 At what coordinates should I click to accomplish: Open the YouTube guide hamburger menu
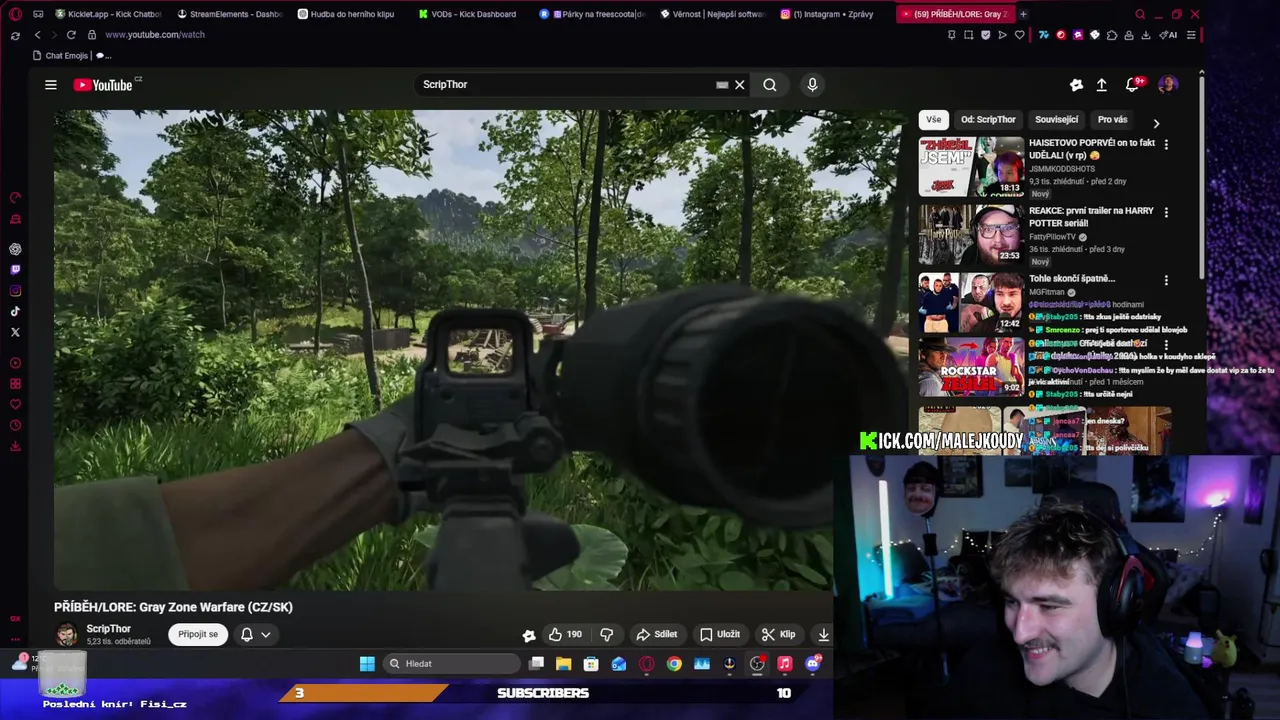[x=50, y=85]
